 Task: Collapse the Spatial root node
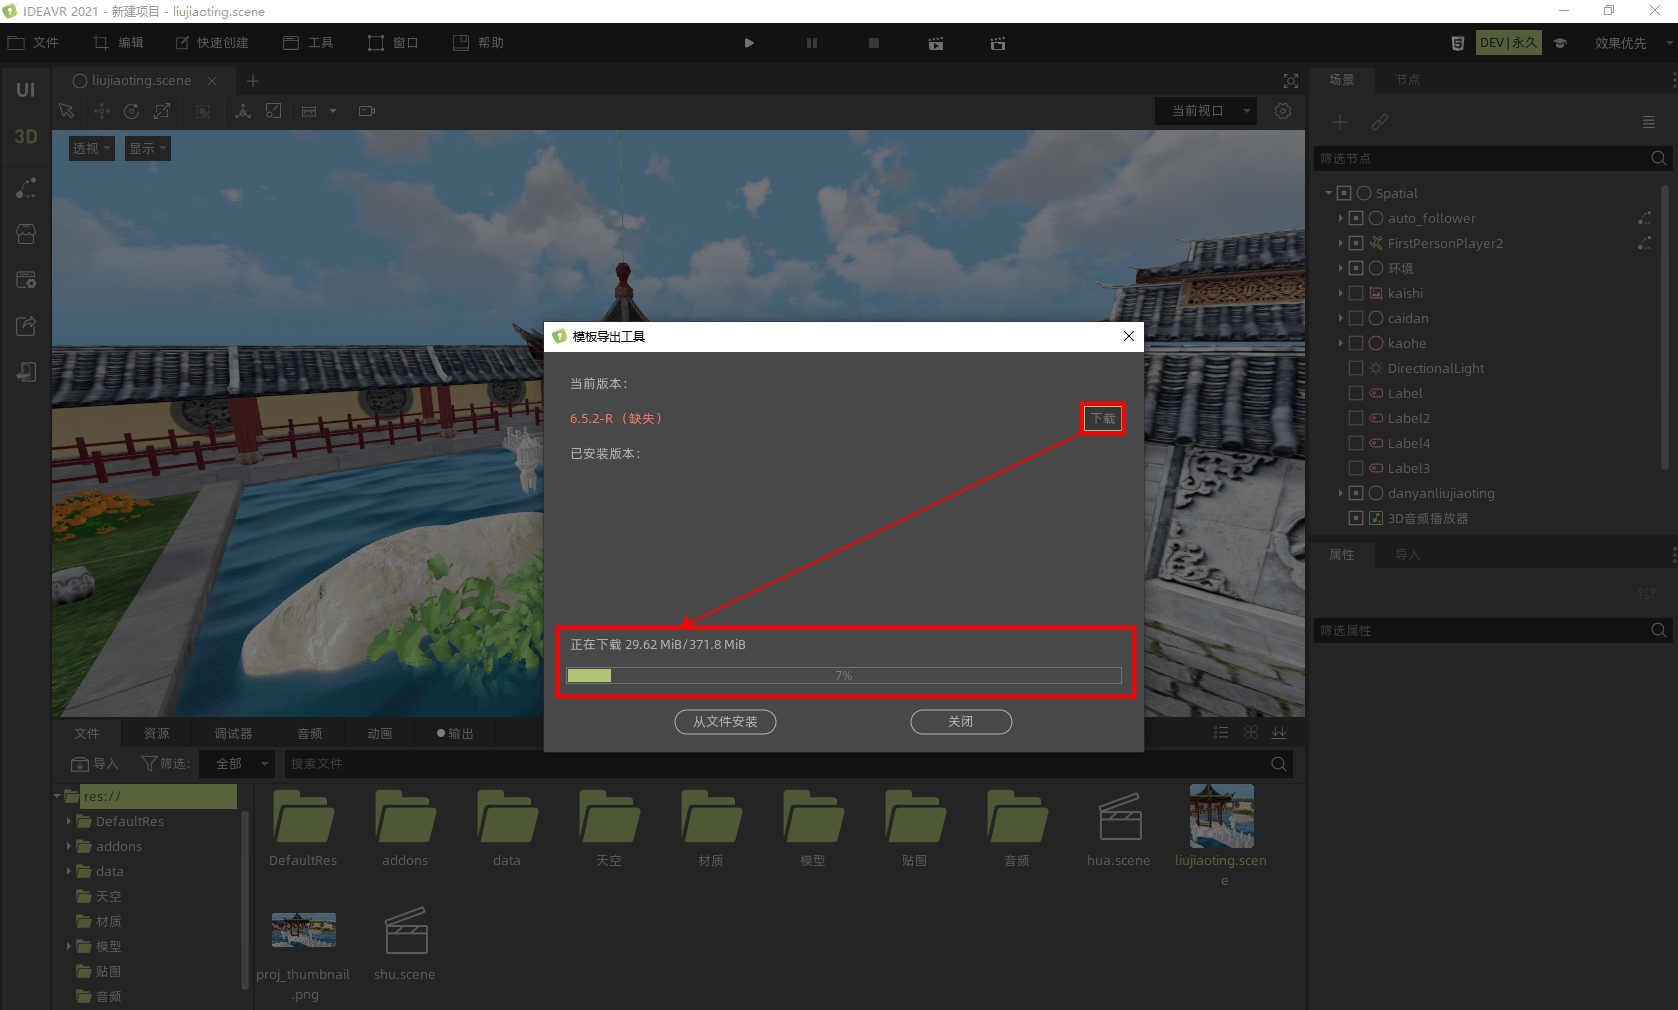[x=1329, y=193]
